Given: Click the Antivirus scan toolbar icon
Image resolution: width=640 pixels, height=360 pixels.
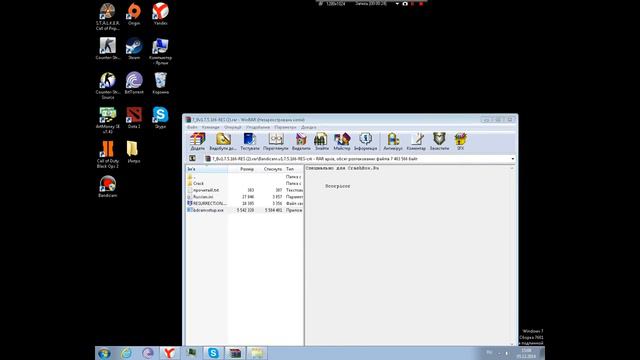Looking at the screenshot, I should 393,142.
